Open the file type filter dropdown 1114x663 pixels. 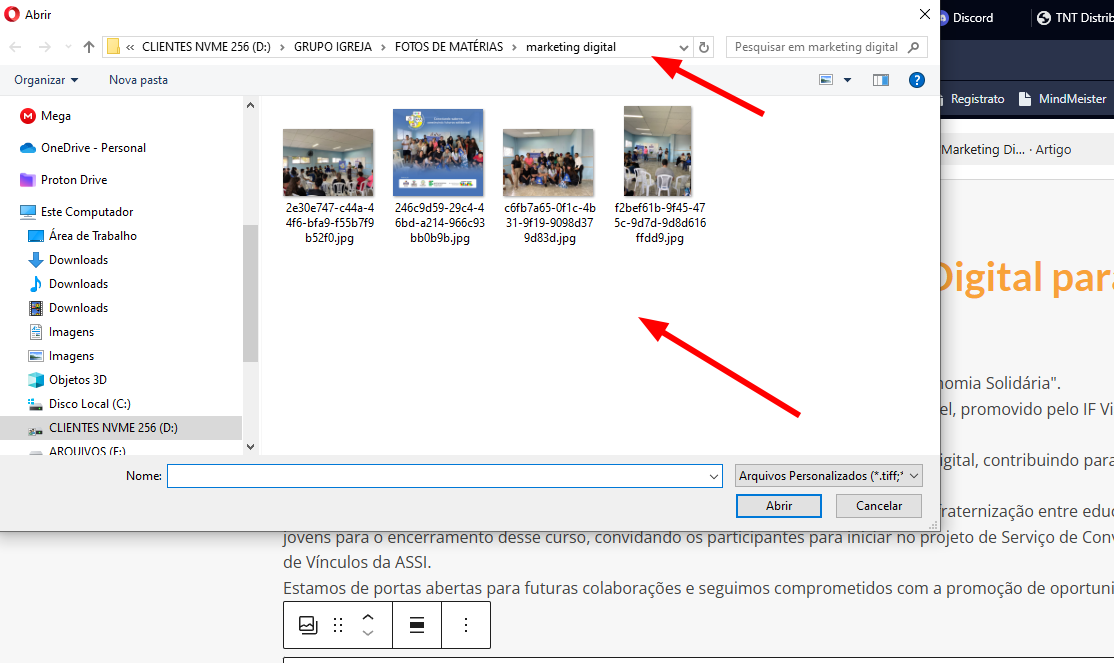[x=827, y=476]
